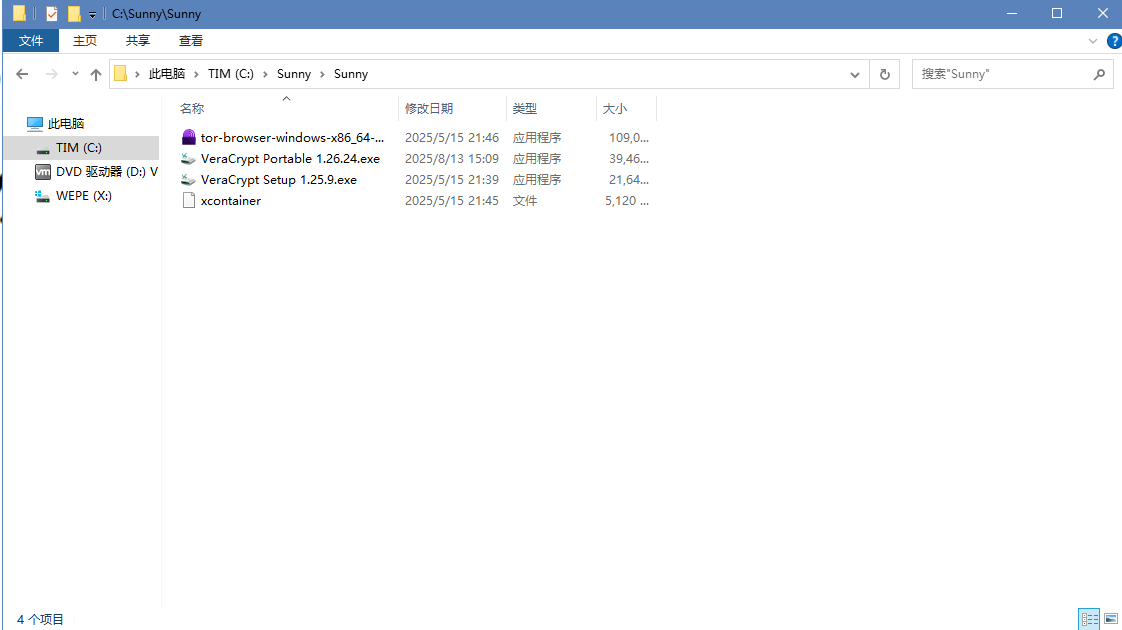Click the folder icon in the title bar

(19, 14)
